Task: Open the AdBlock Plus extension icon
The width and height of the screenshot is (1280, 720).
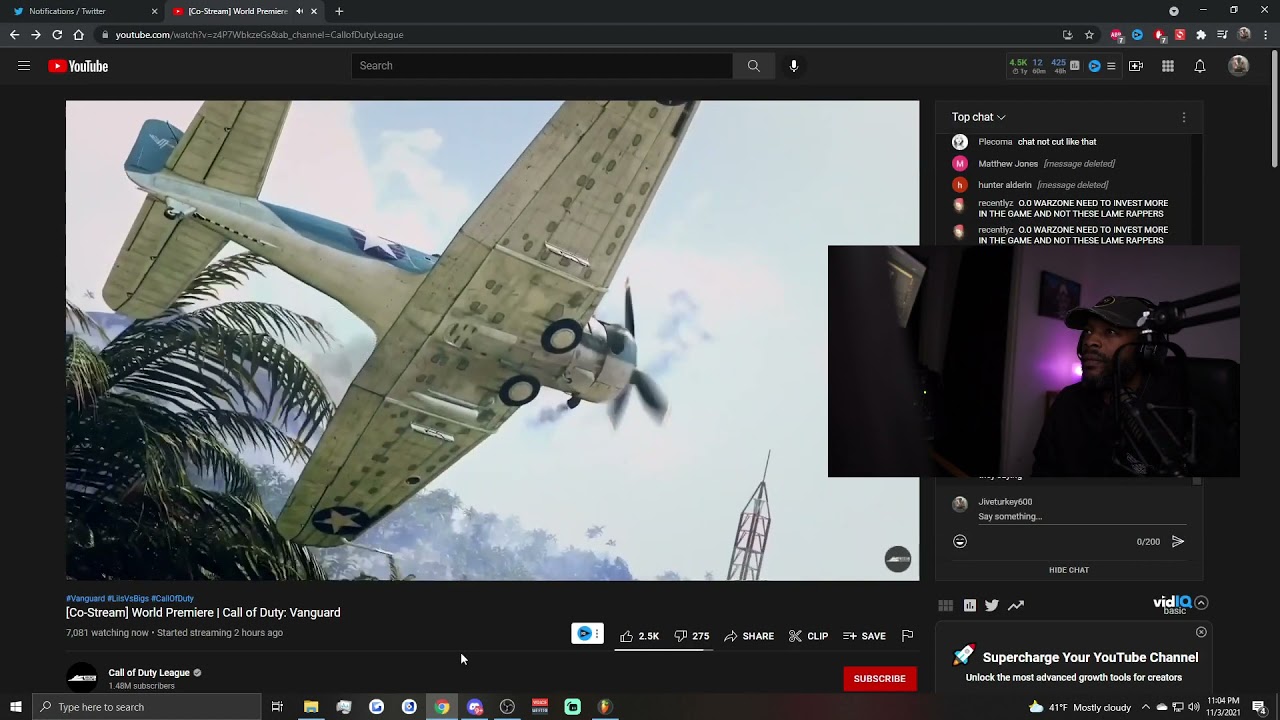Action: pyautogui.click(x=1116, y=35)
